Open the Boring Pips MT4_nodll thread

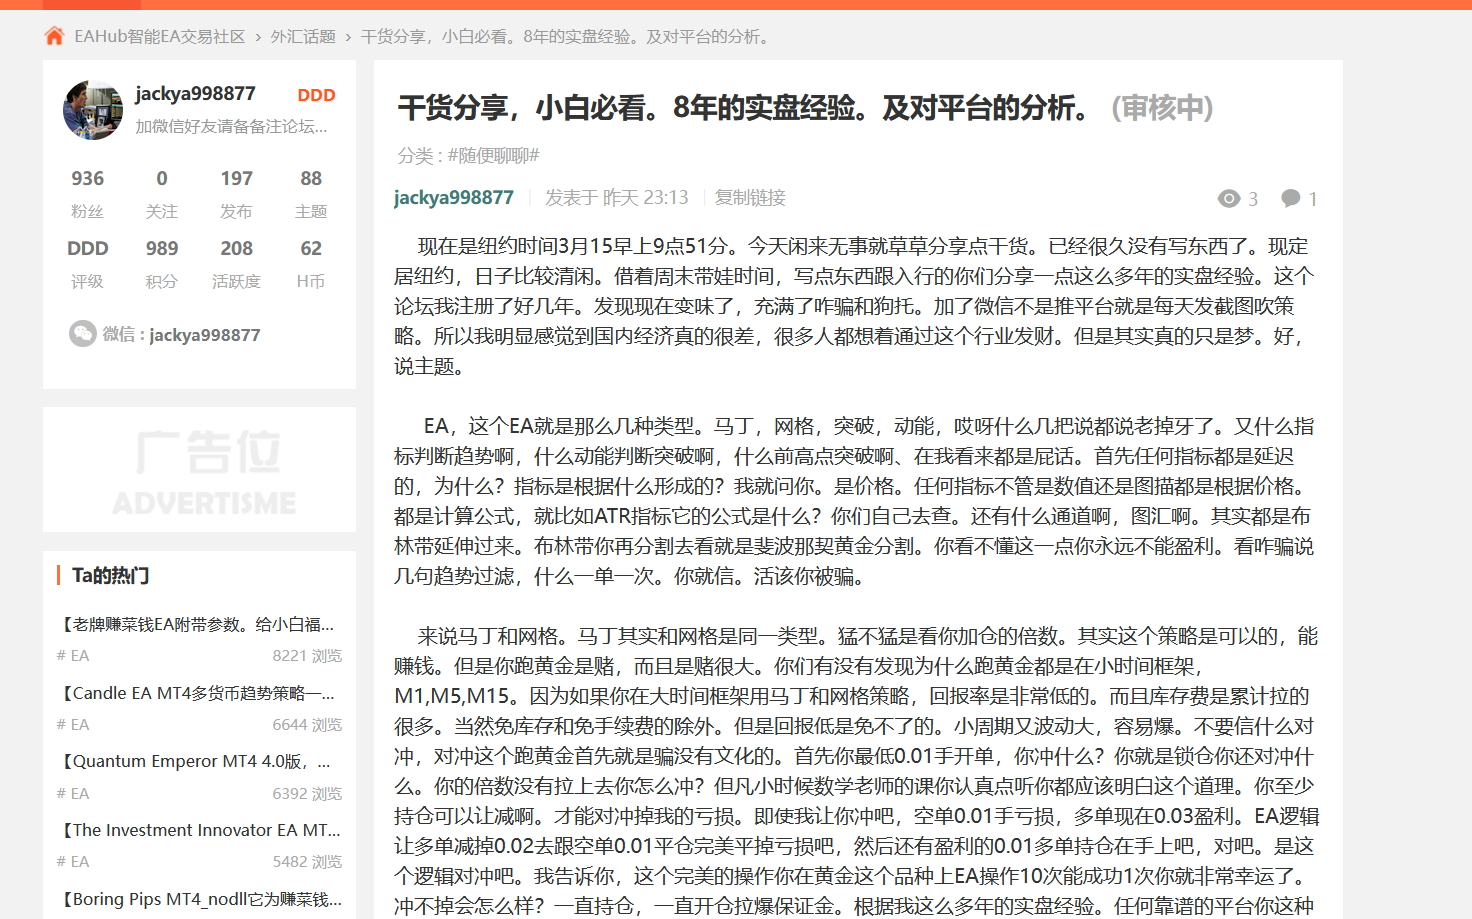click(197, 899)
